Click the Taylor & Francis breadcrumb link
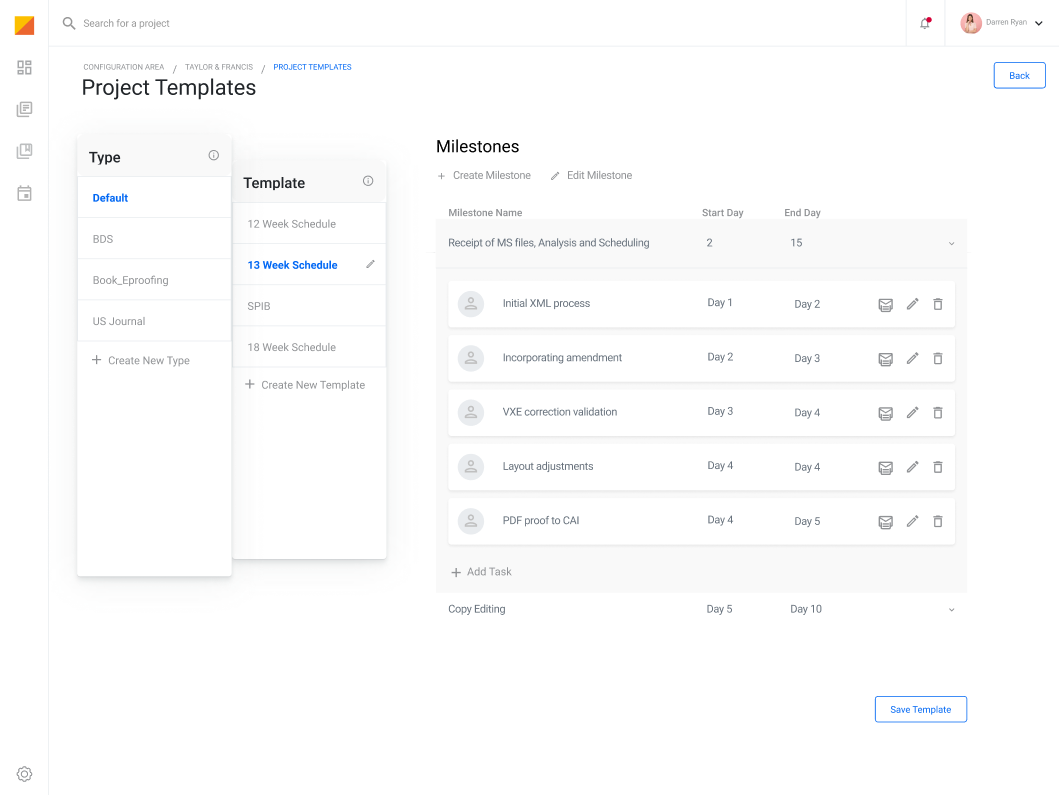The image size is (1062, 795). (219, 67)
